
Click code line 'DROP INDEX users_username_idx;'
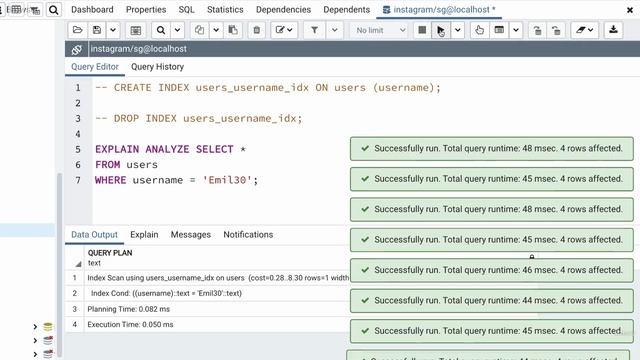[199, 118]
